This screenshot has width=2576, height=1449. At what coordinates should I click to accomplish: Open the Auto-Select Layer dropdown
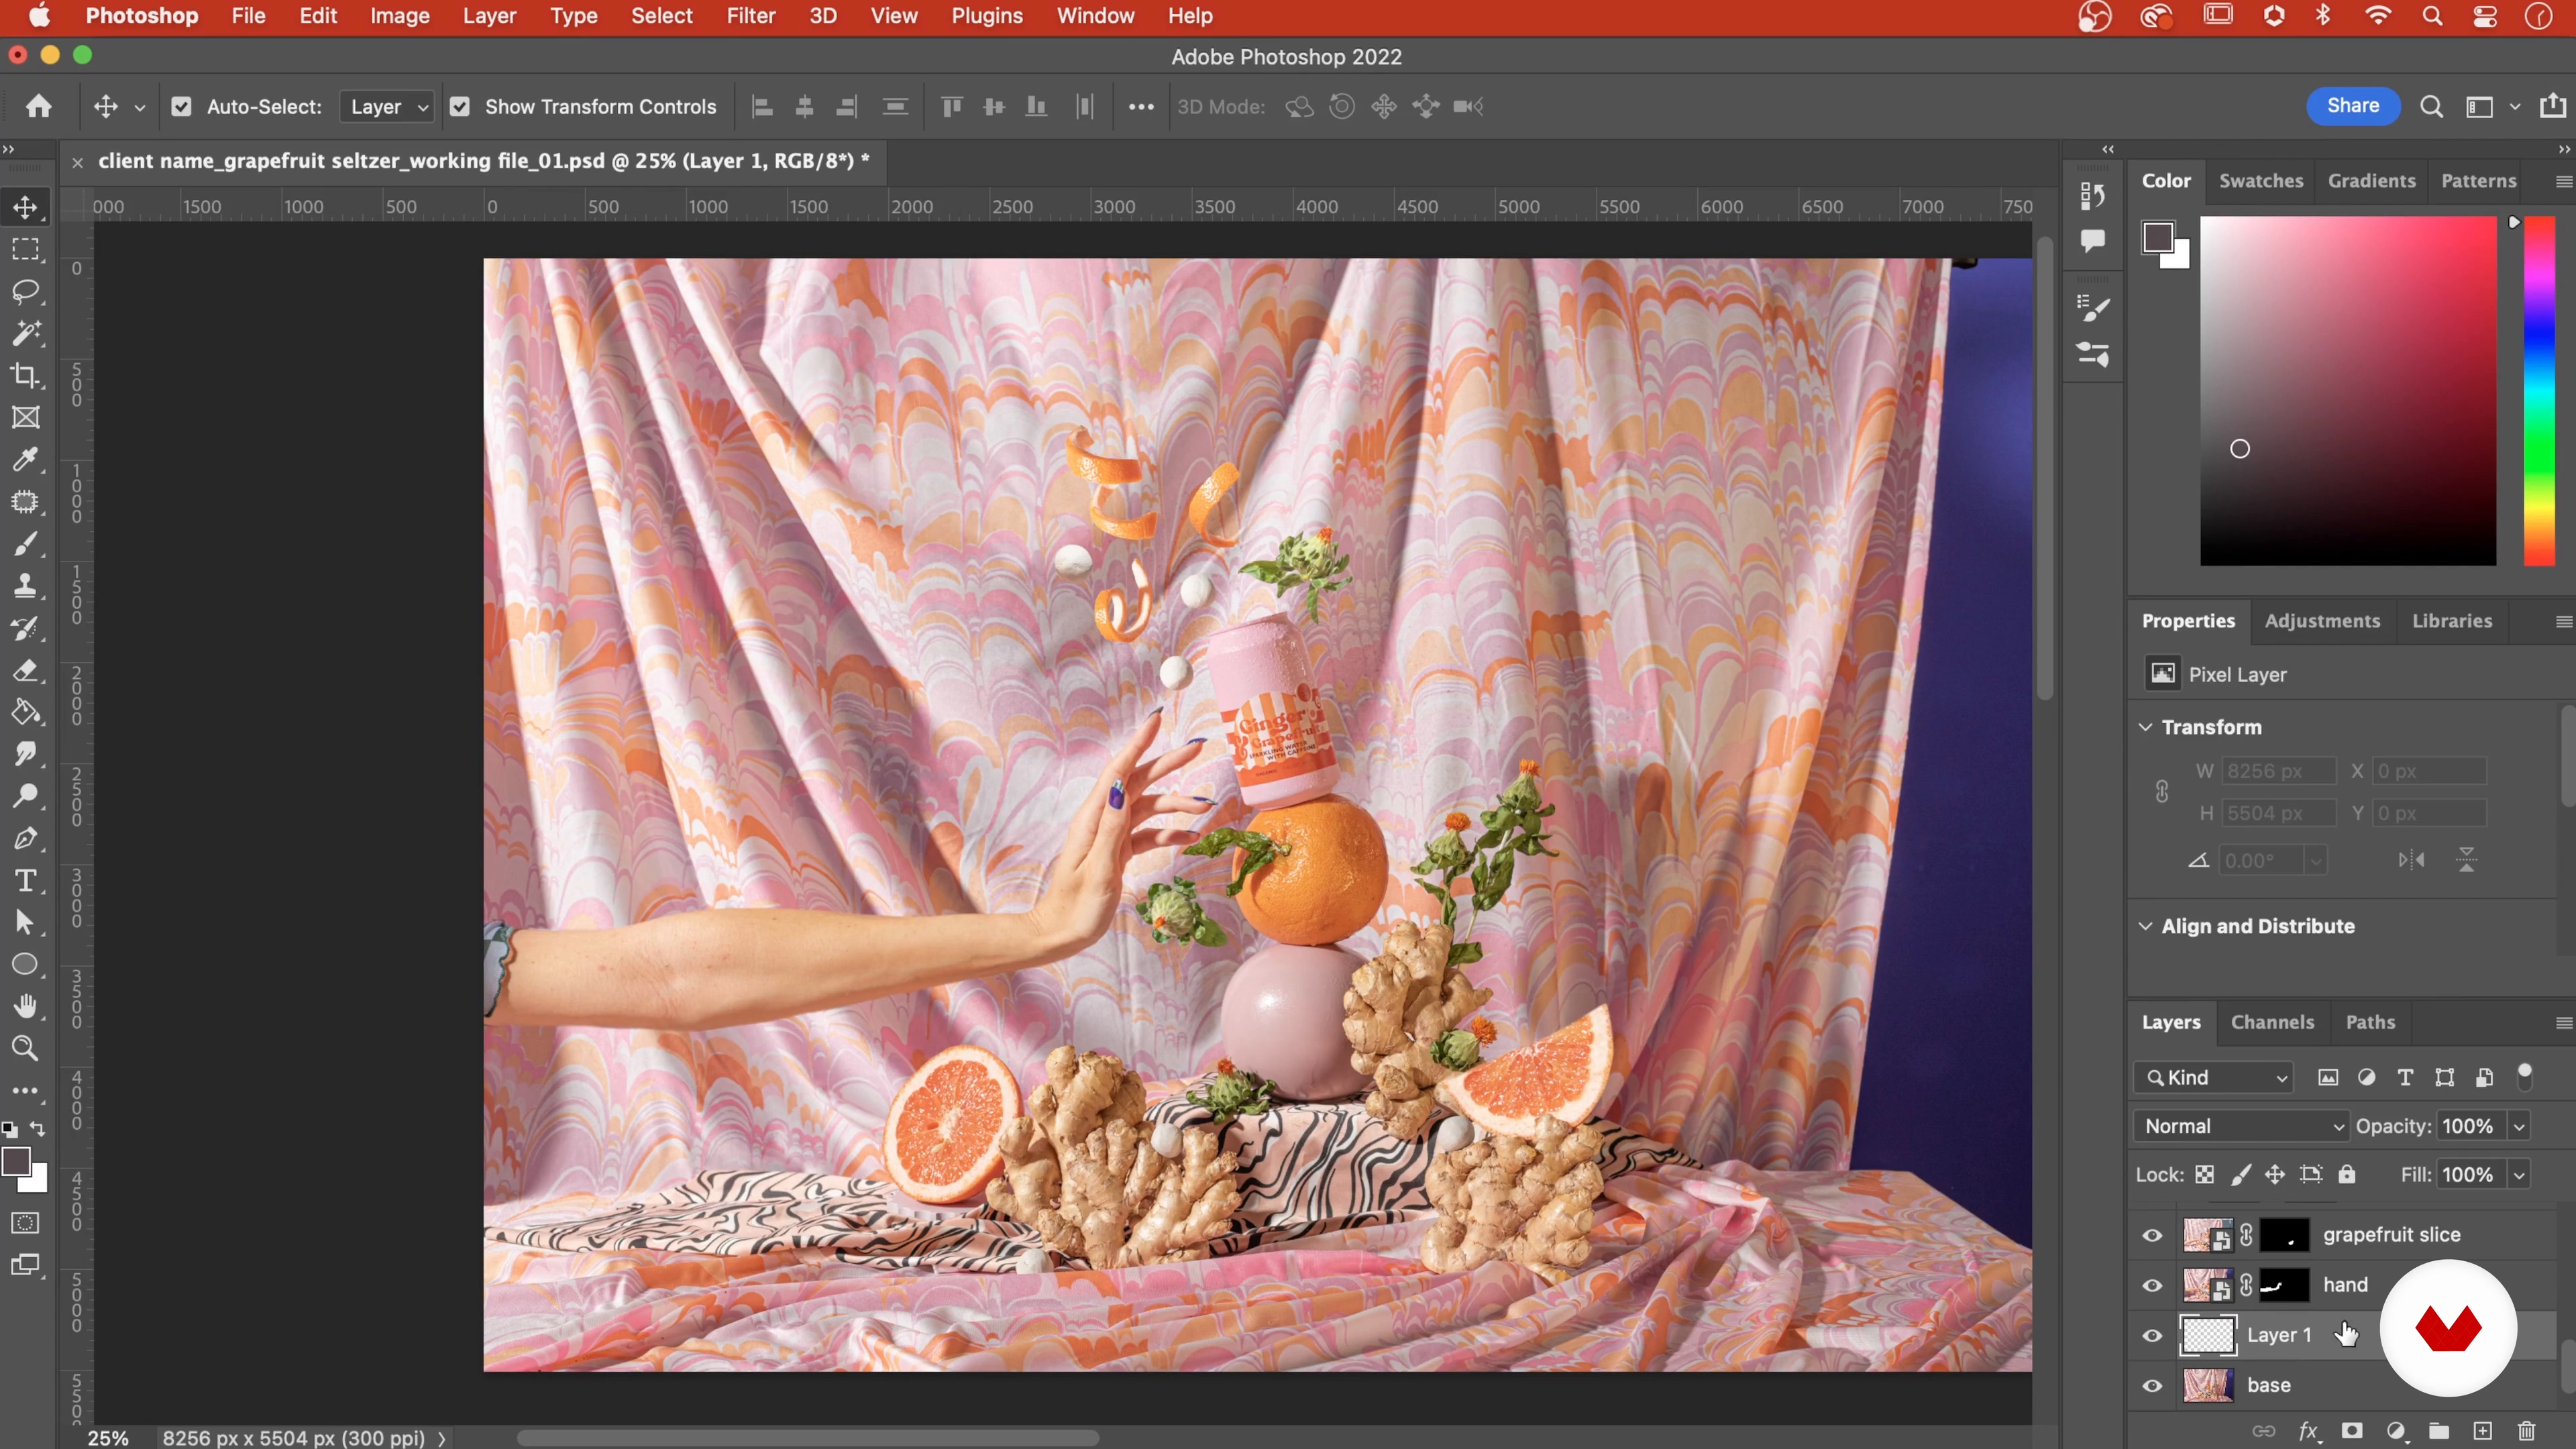387,106
